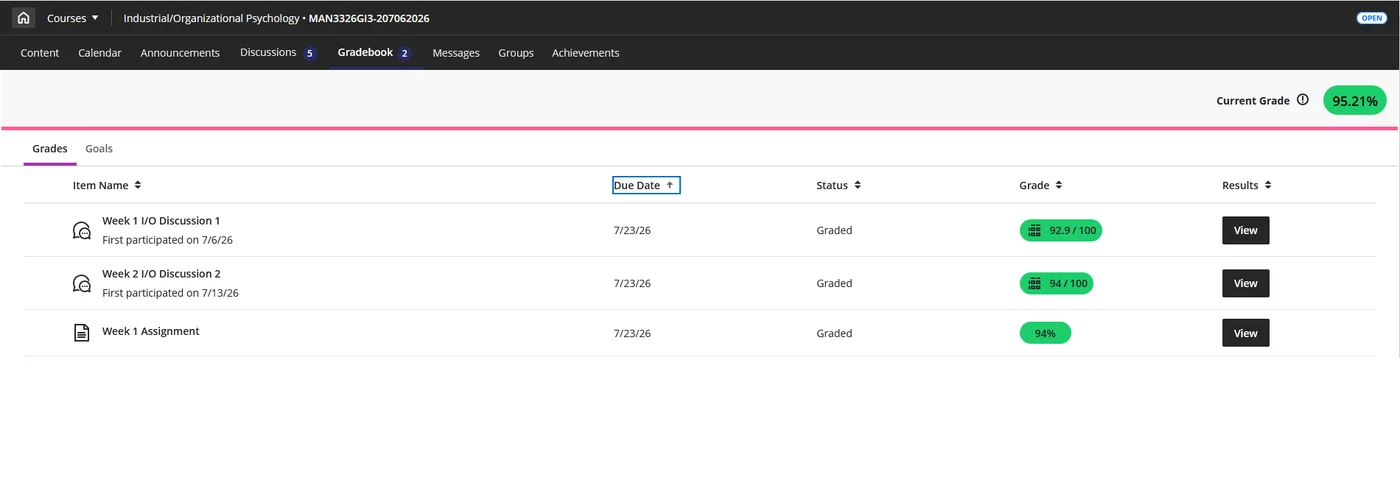
Task: Open the Messages tab
Action: (456, 53)
